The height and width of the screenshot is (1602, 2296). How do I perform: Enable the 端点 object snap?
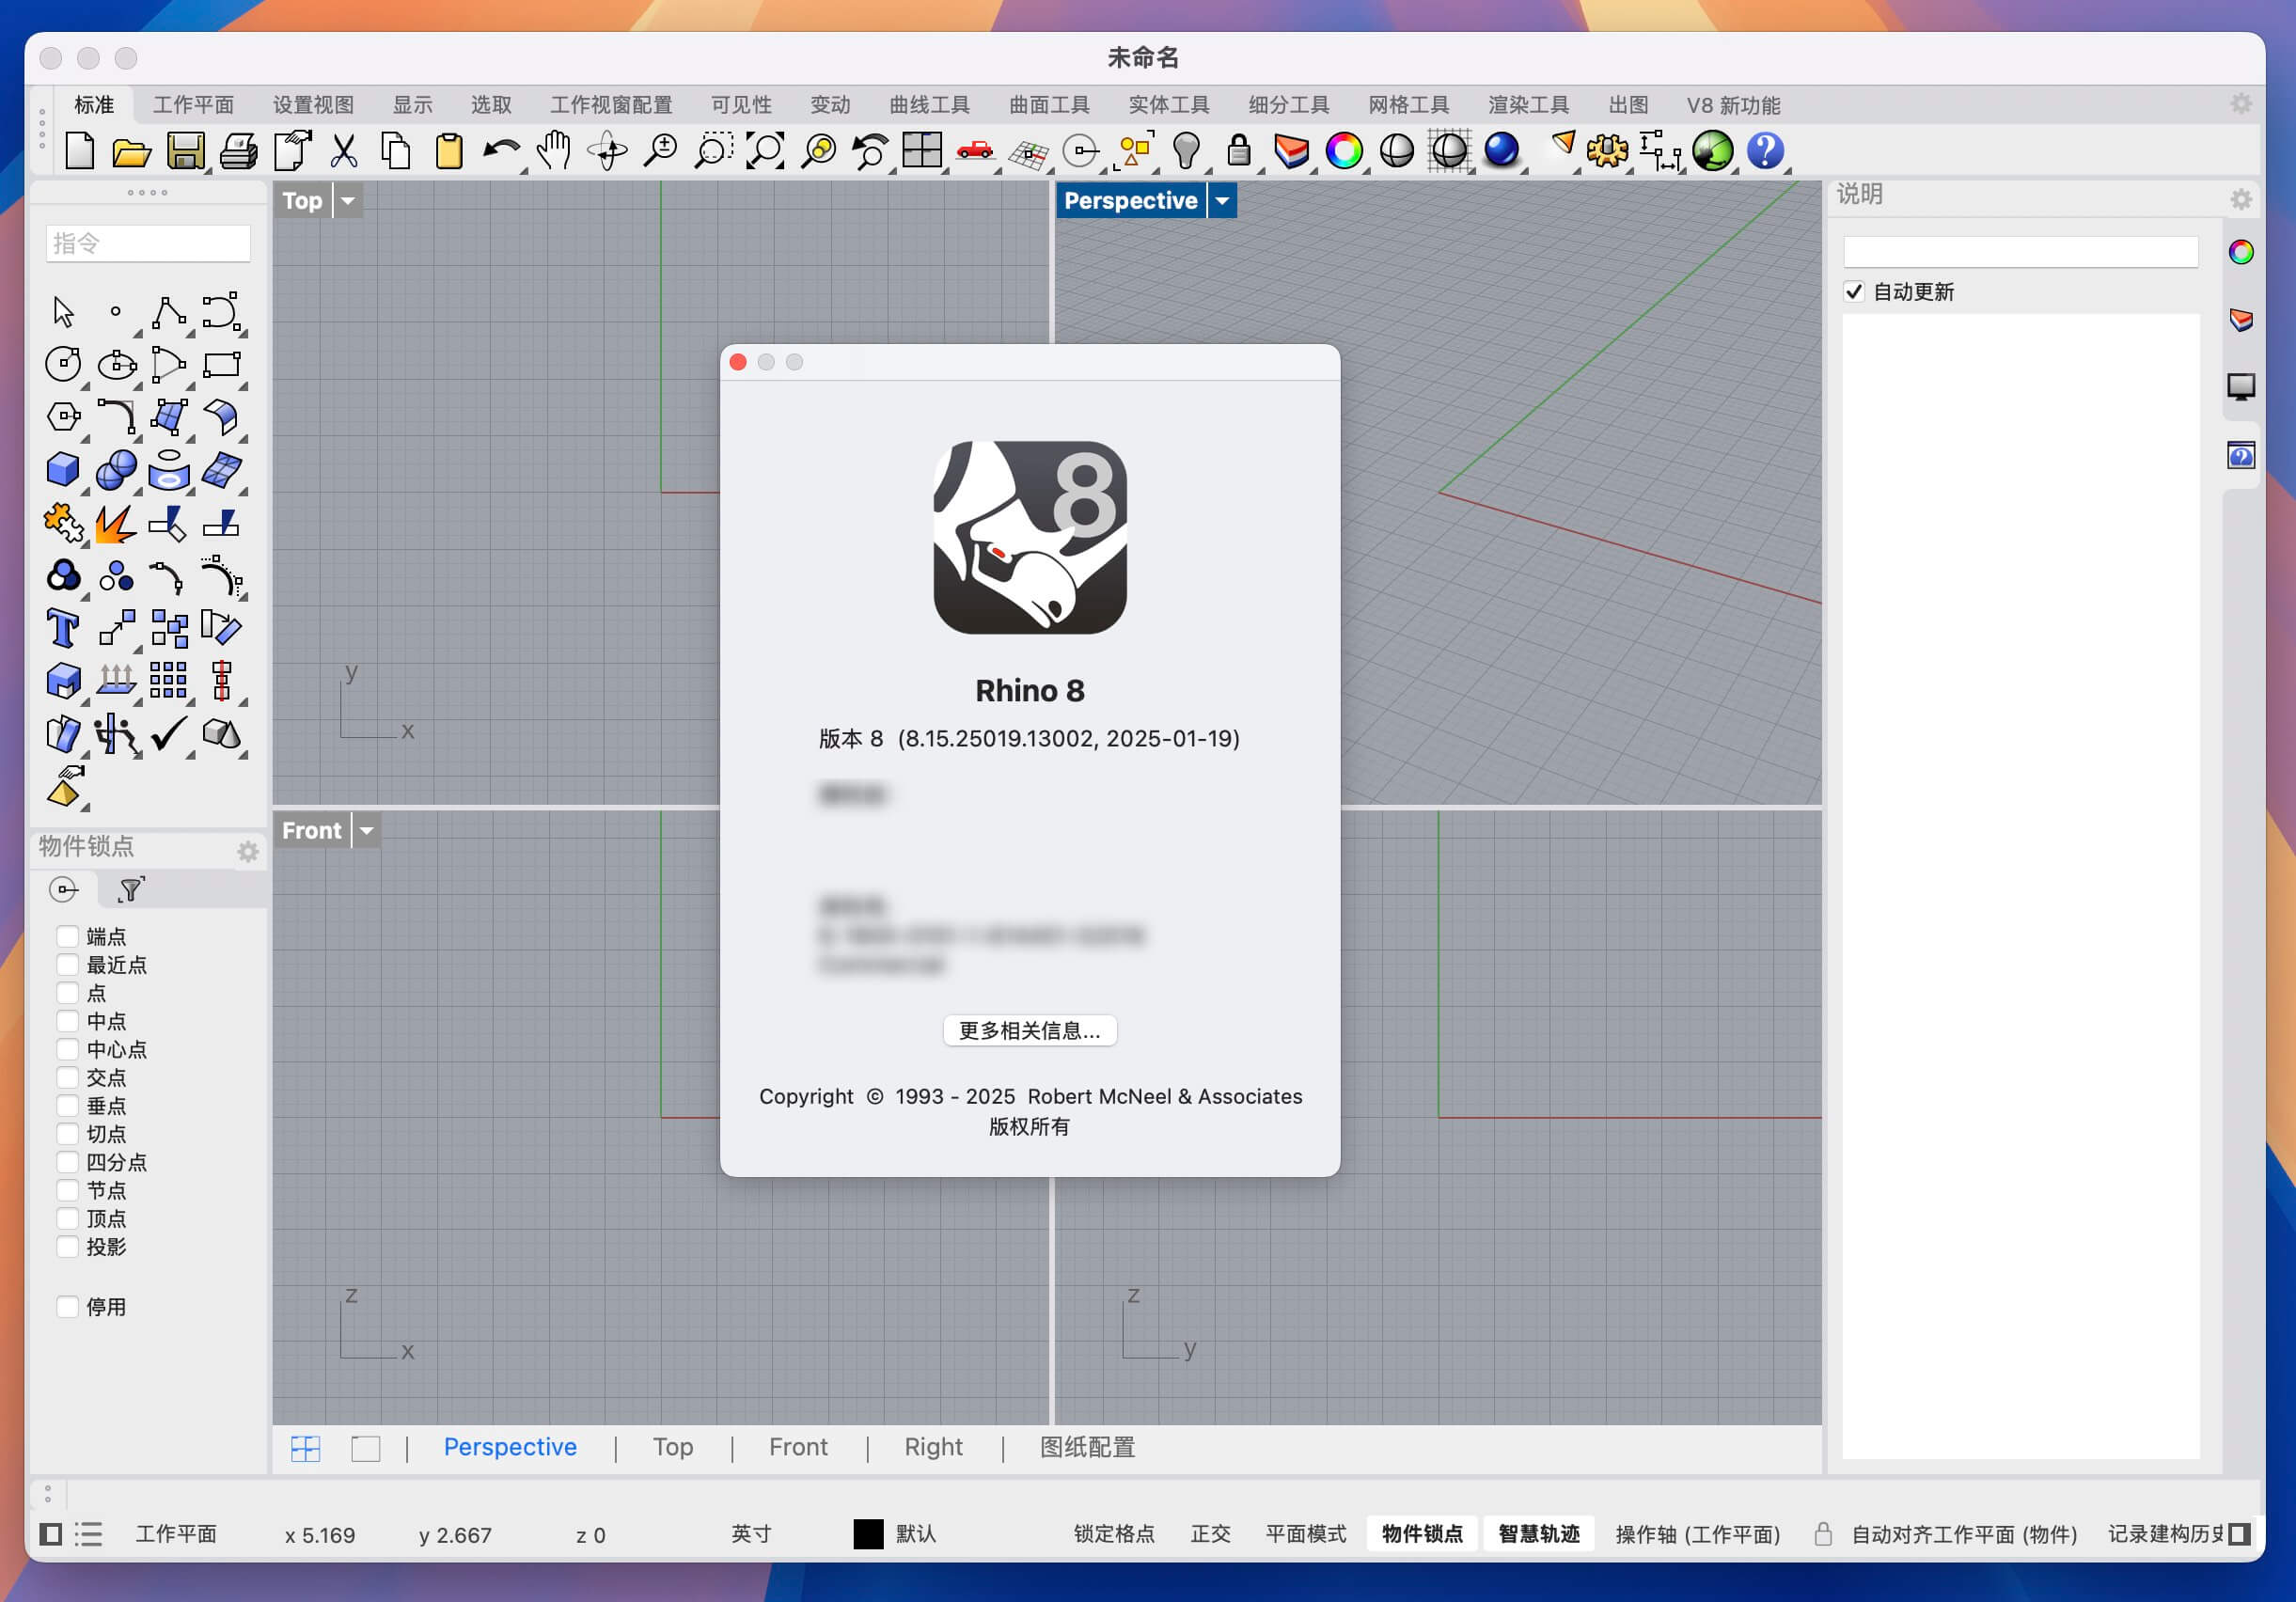tap(67, 936)
